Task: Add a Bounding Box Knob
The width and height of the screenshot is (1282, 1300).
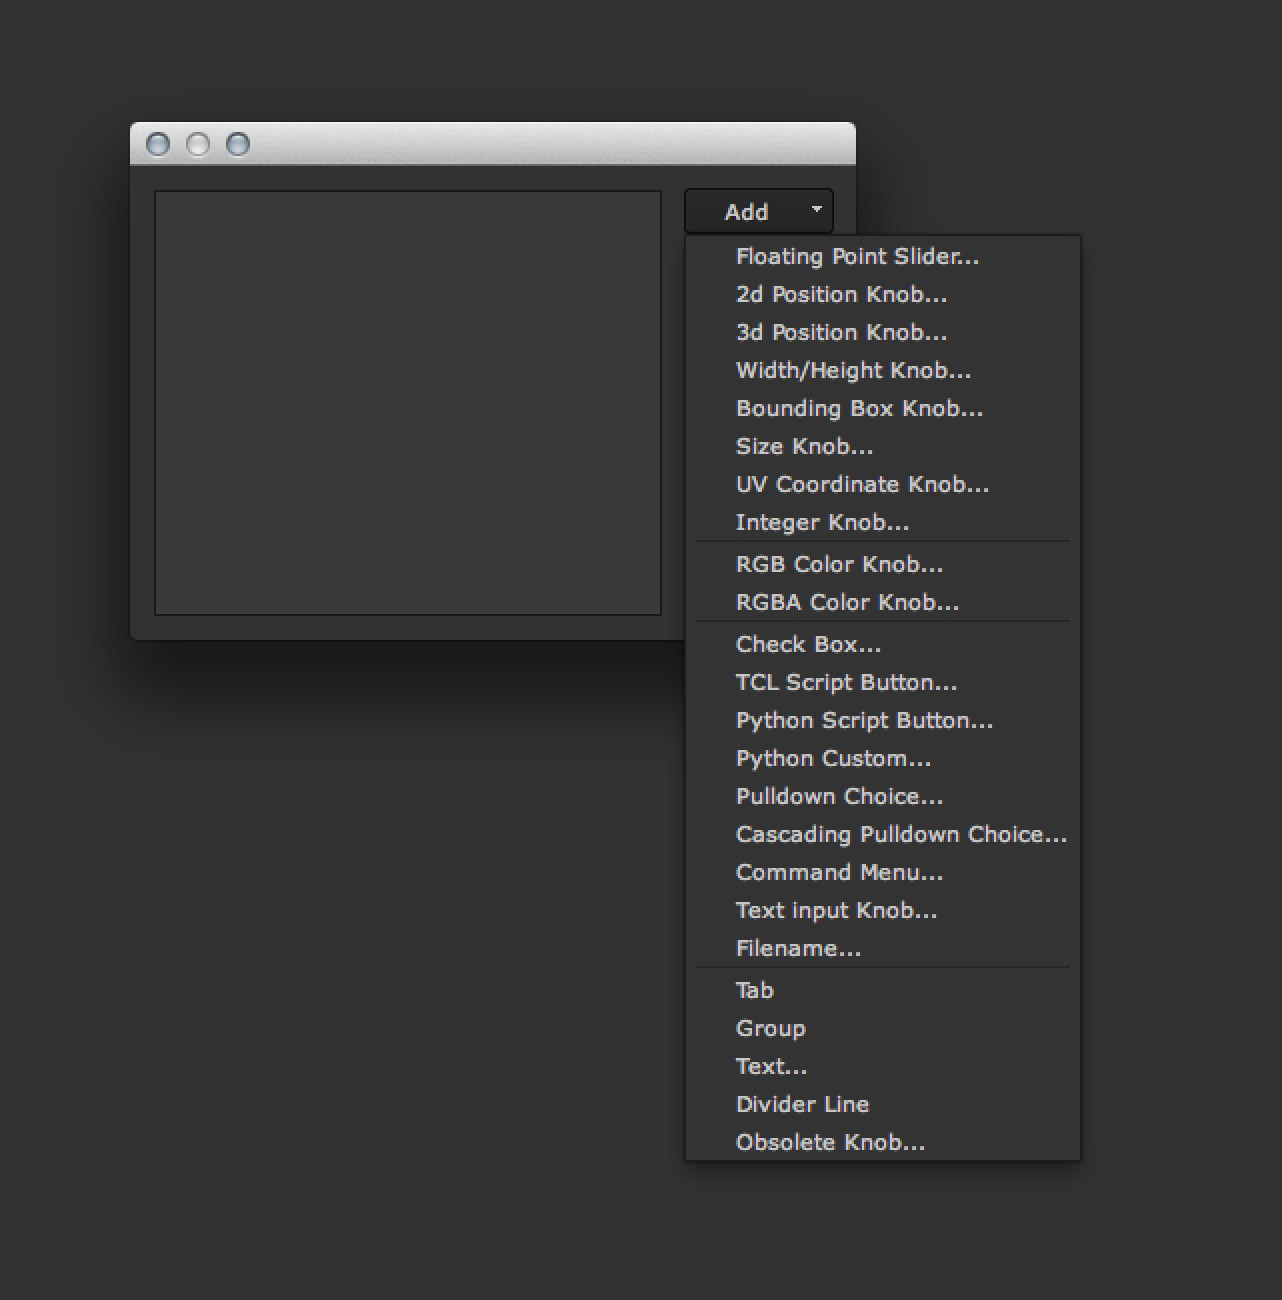Action: tap(882, 409)
